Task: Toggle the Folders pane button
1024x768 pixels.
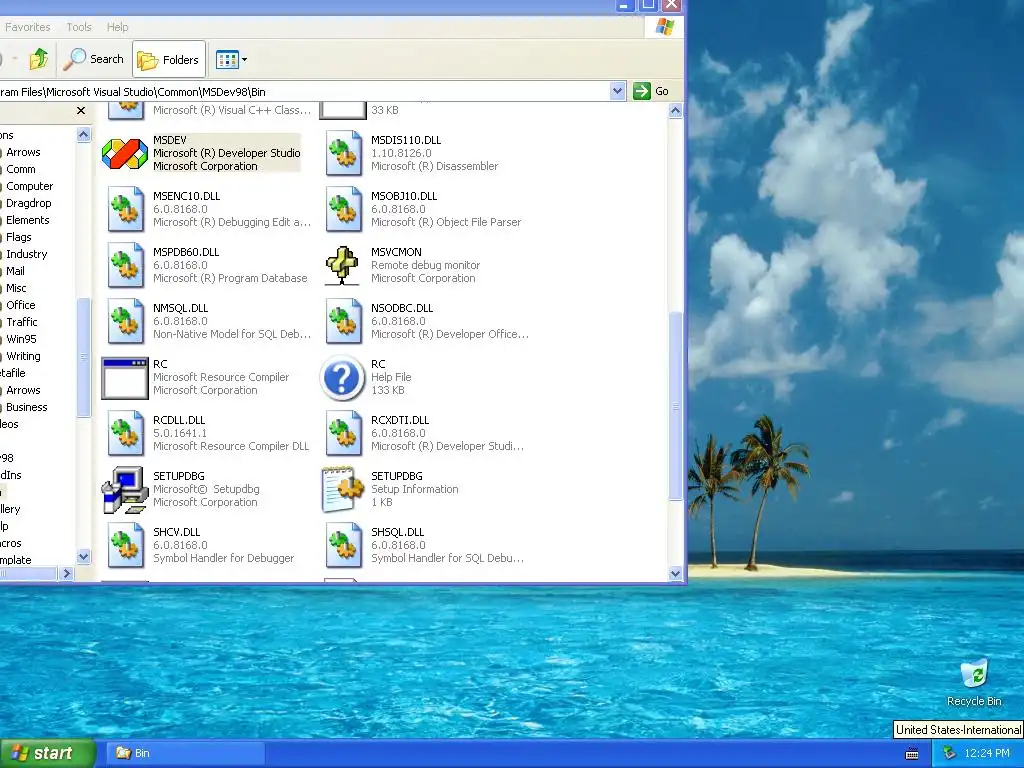Action: pos(168,59)
